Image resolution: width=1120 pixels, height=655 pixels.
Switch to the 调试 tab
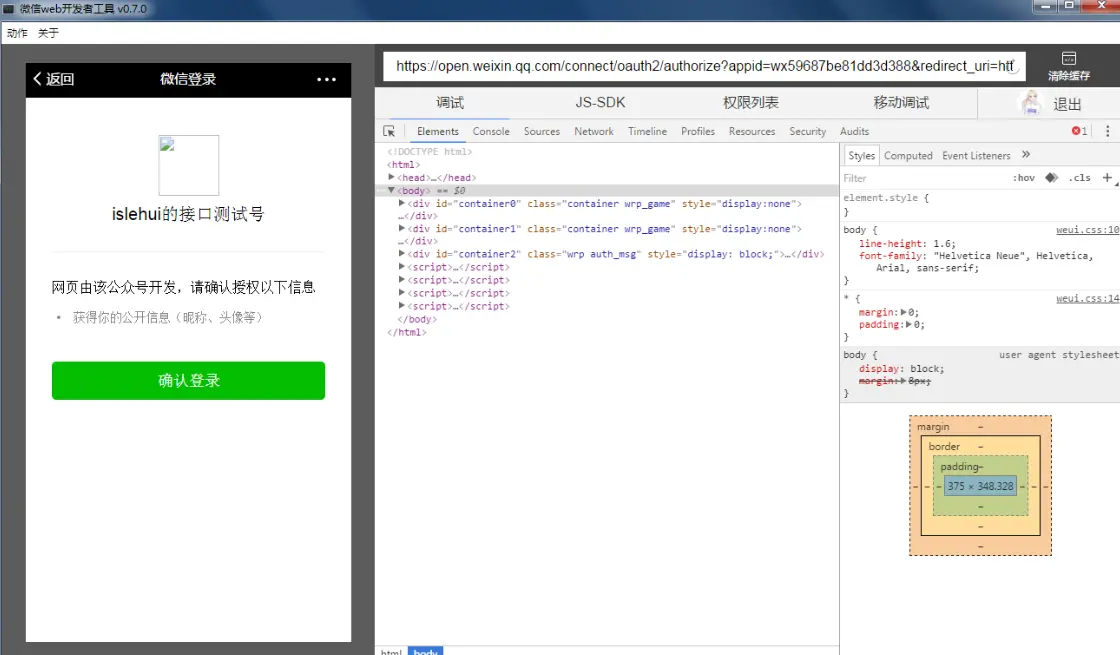coord(450,103)
